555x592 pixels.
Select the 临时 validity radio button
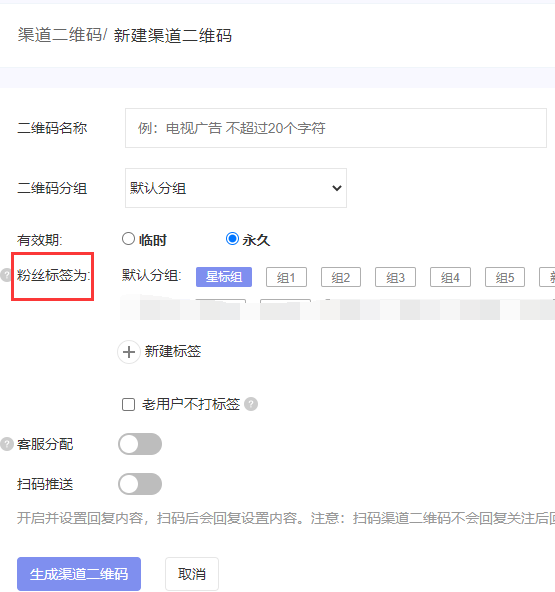(128, 239)
